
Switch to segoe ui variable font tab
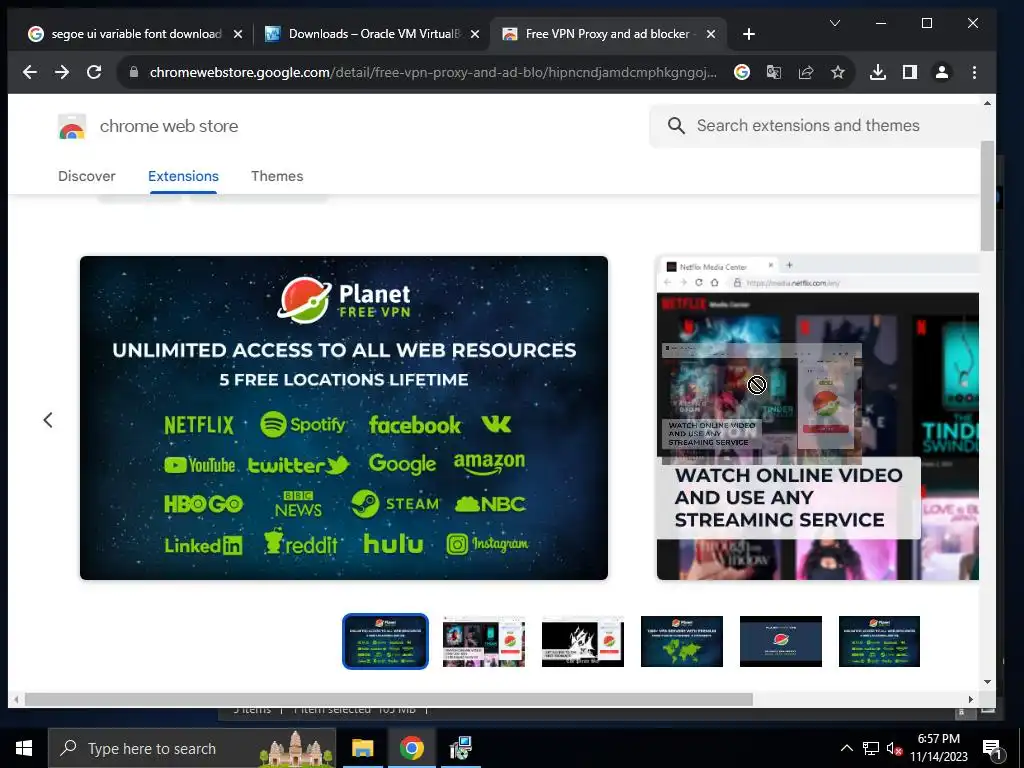135,34
